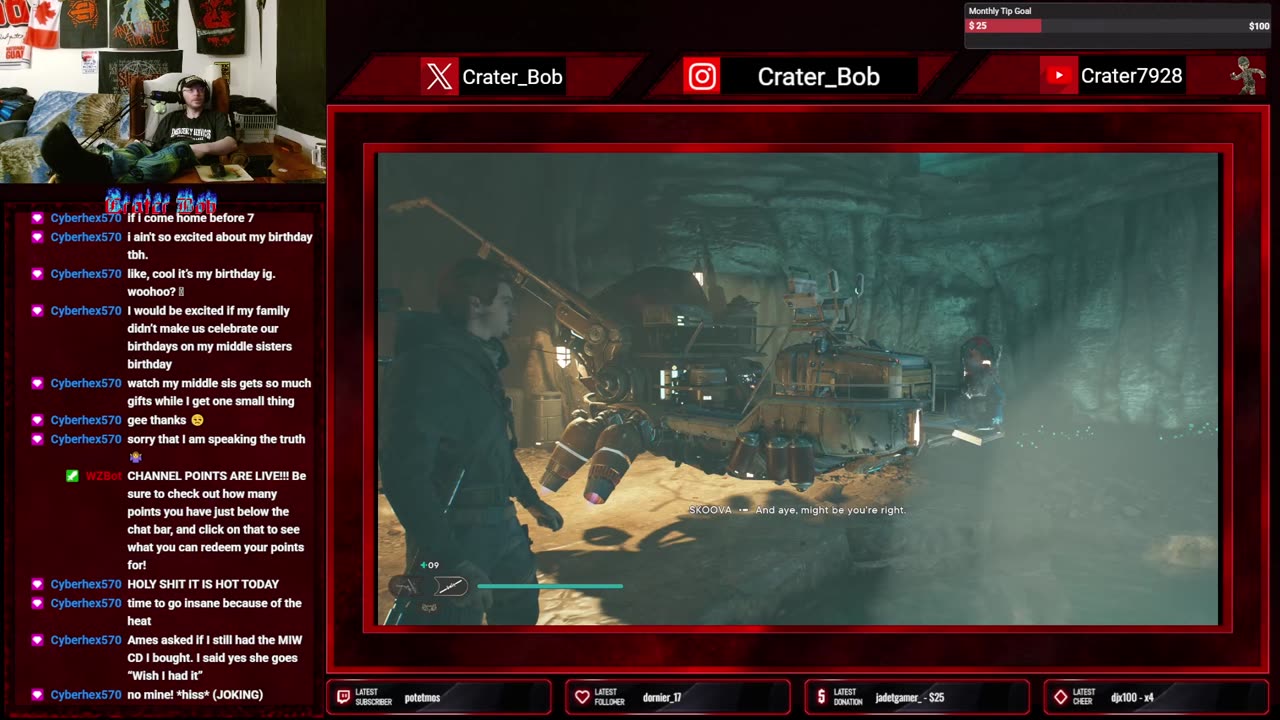Click the dollar latest donation icon

point(821,697)
